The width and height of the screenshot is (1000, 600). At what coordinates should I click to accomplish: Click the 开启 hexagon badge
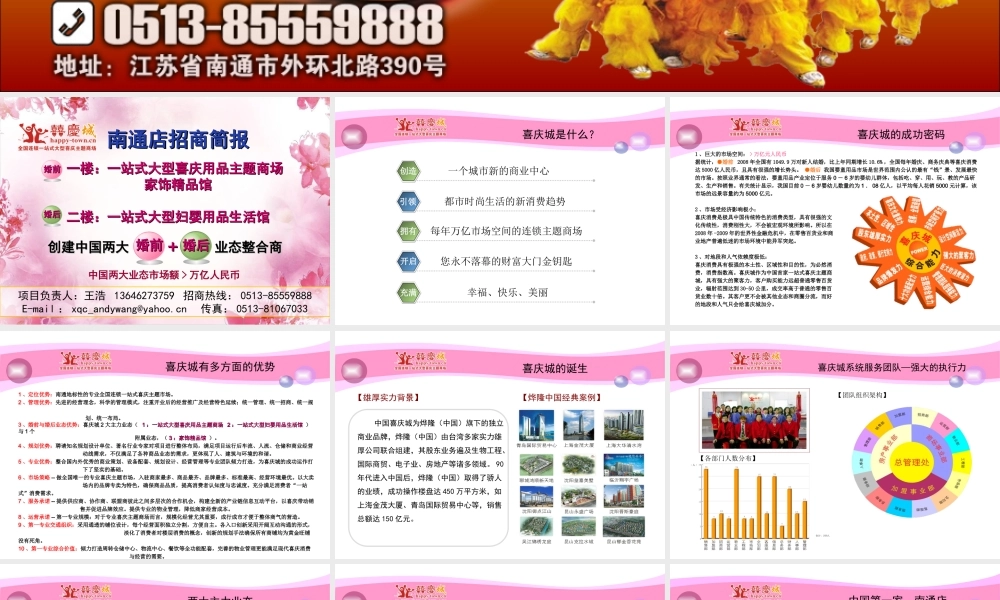pos(409,261)
